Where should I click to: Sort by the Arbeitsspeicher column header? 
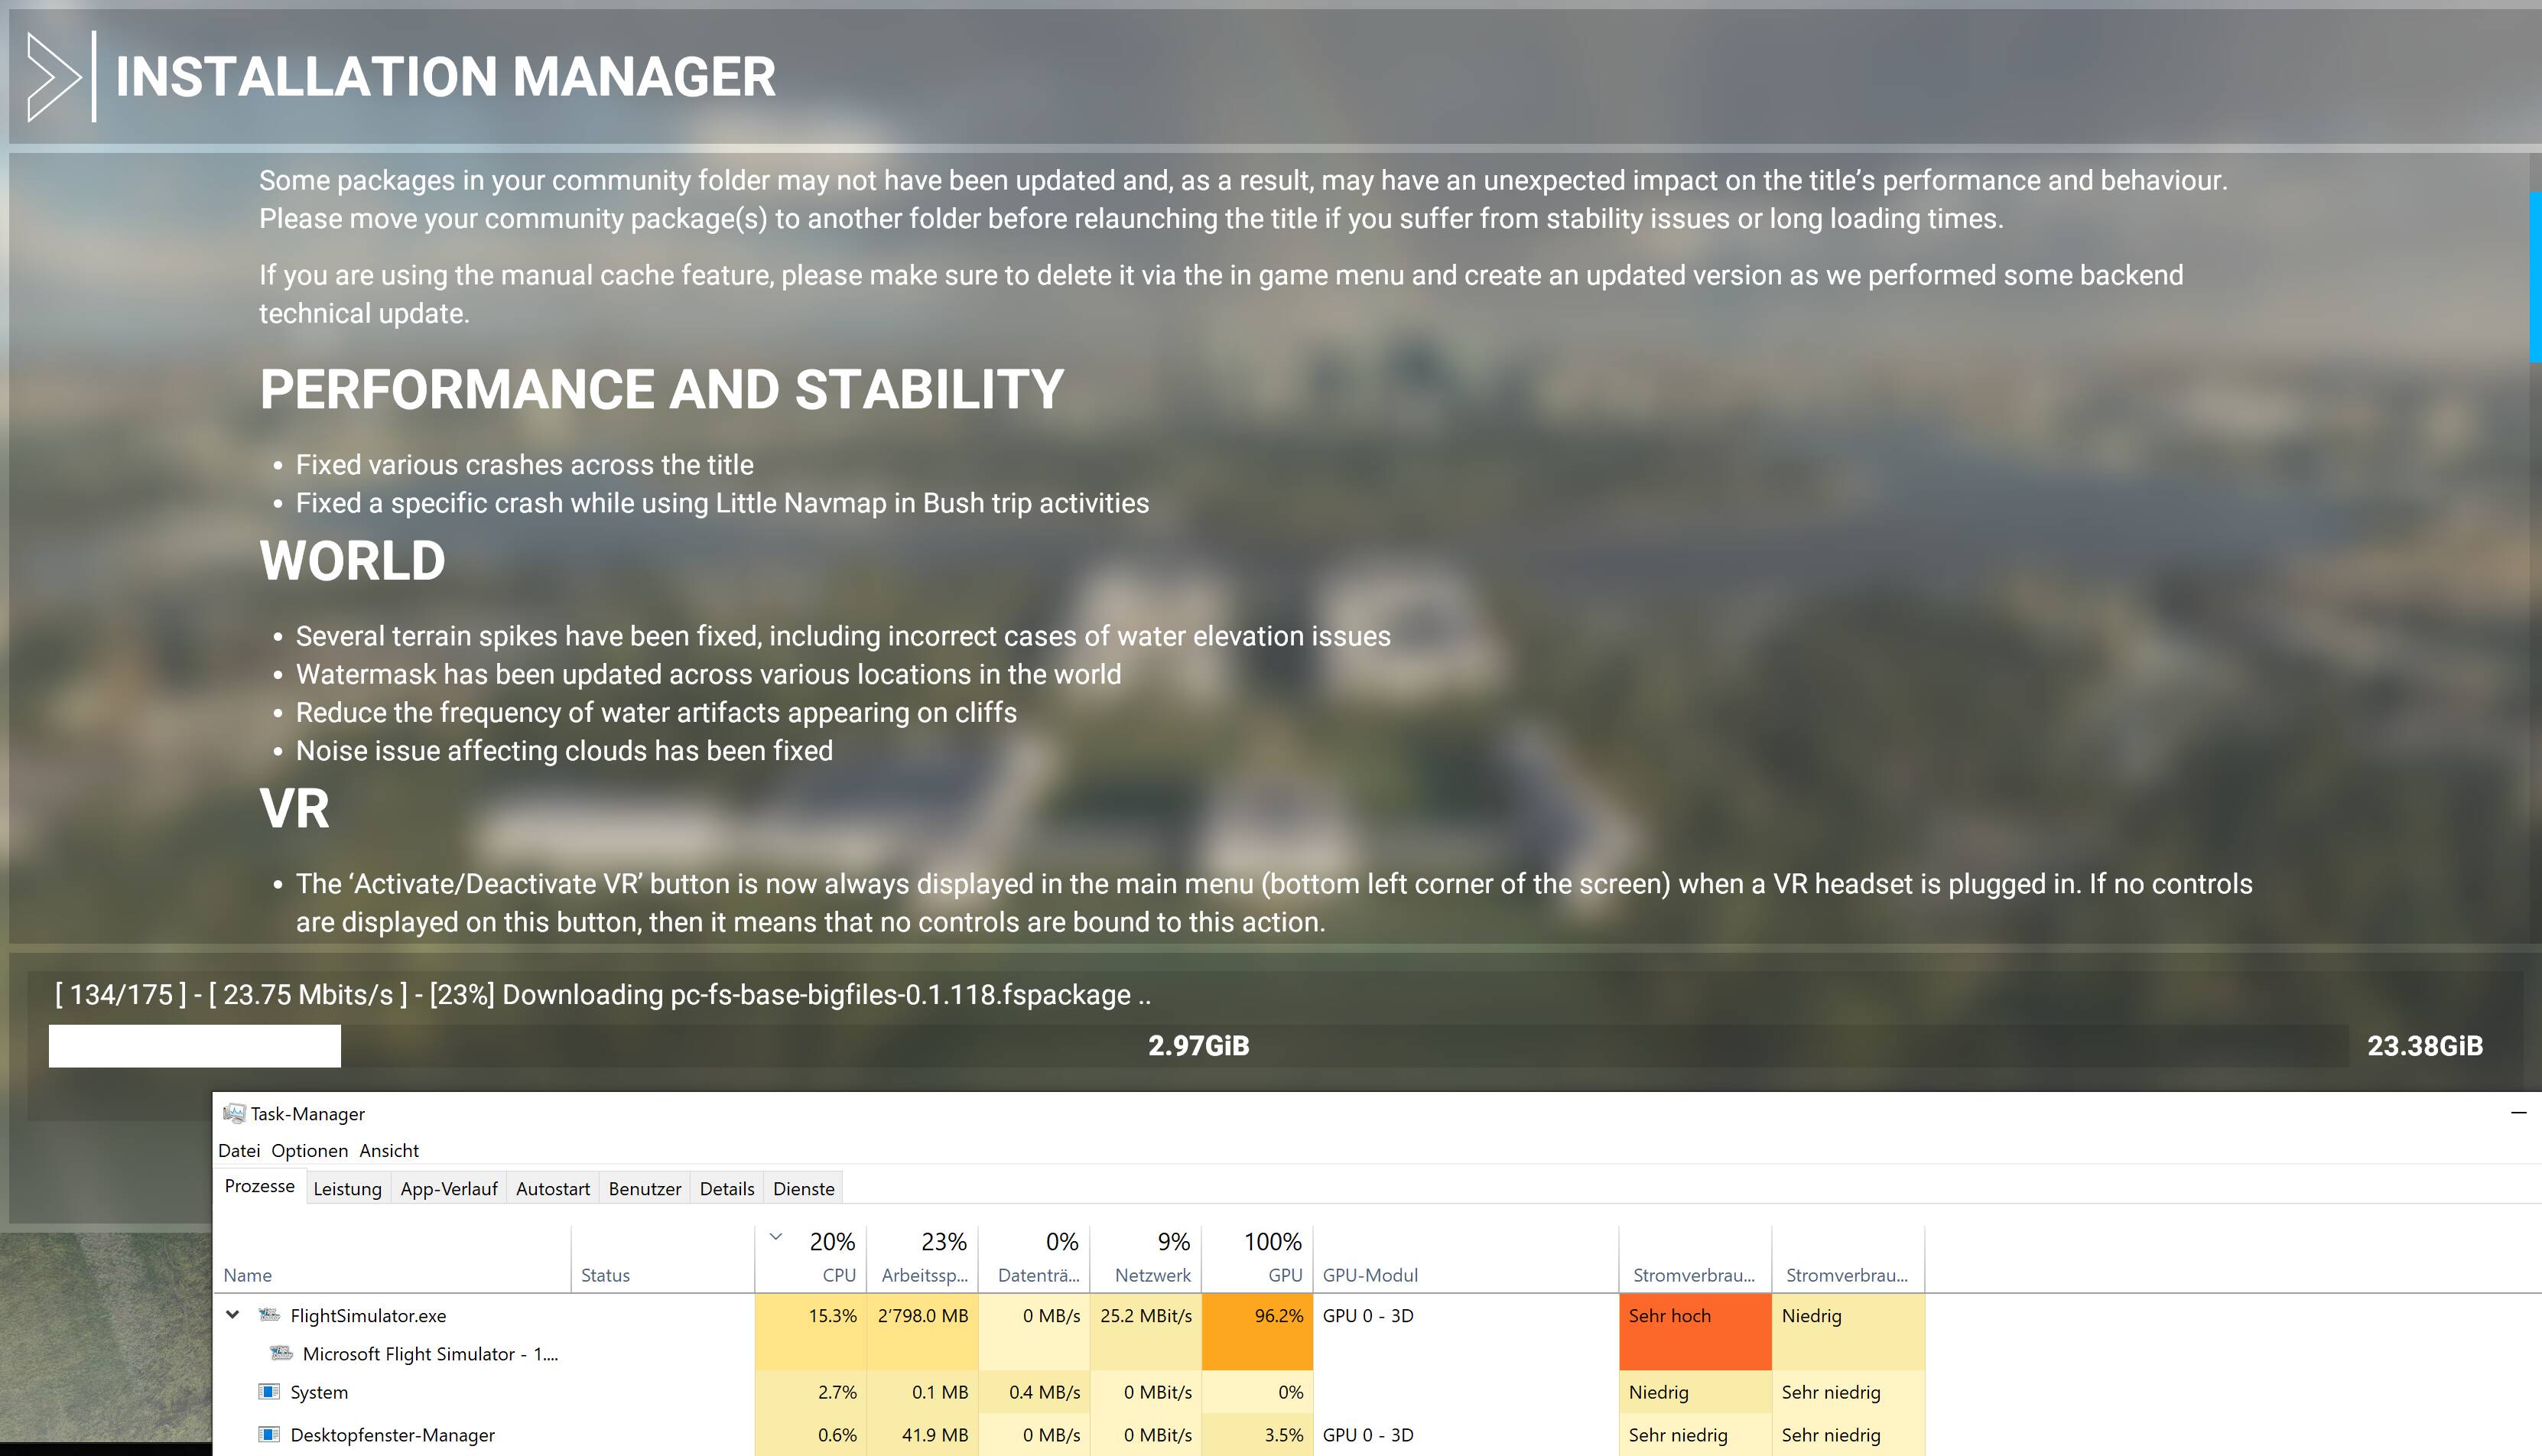pos(923,1259)
